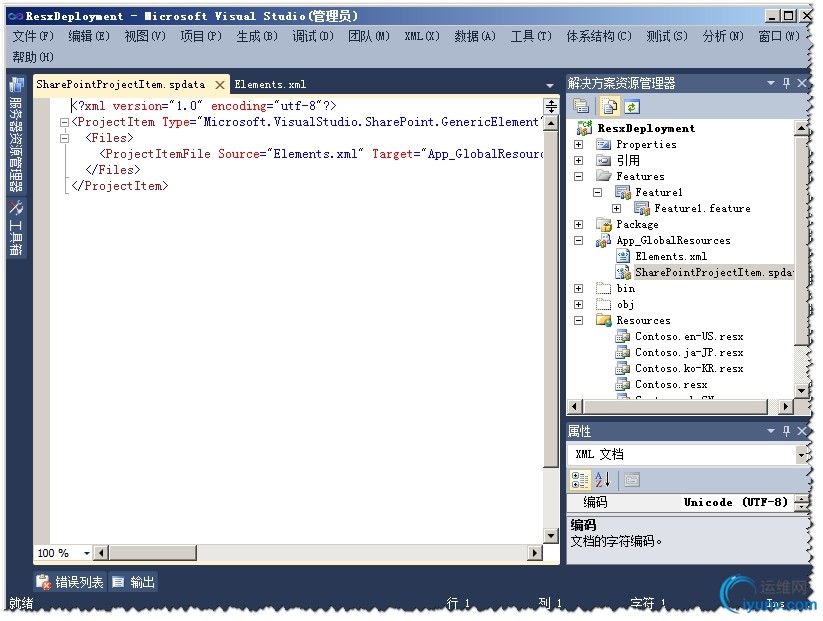Select the Features folder
The width and height of the screenshot is (823, 621).
coord(640,176)
